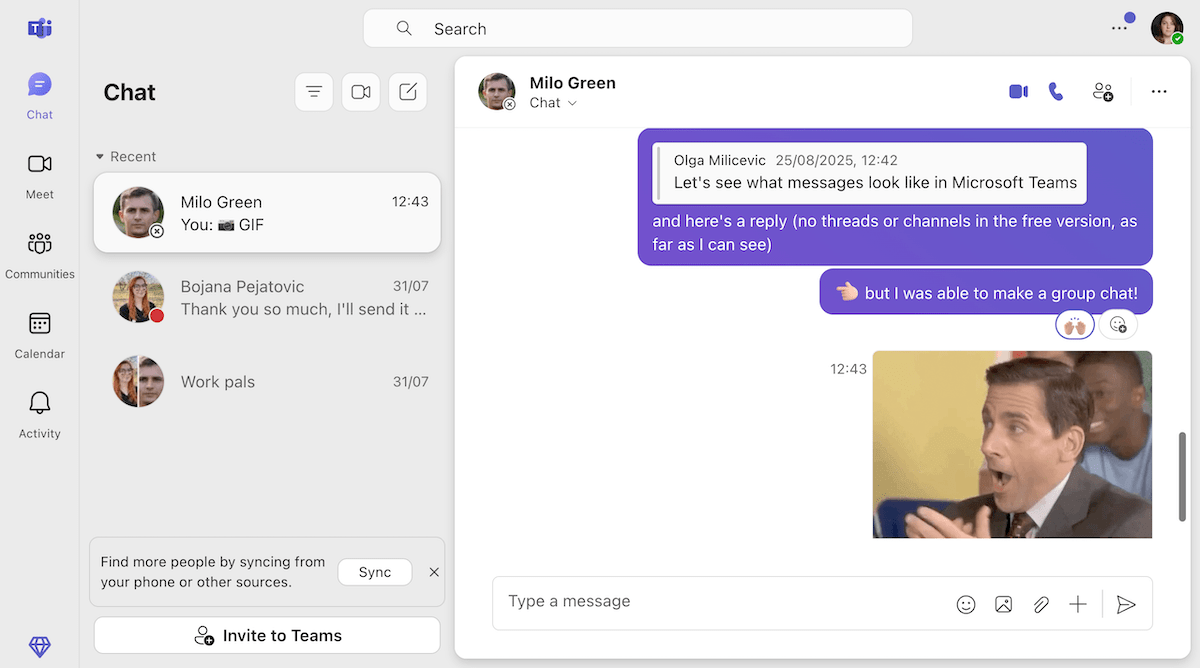This screenshot has width=1200, height=668.
Task: Open the emoji picker in compose box
Action: click(965, 604)
